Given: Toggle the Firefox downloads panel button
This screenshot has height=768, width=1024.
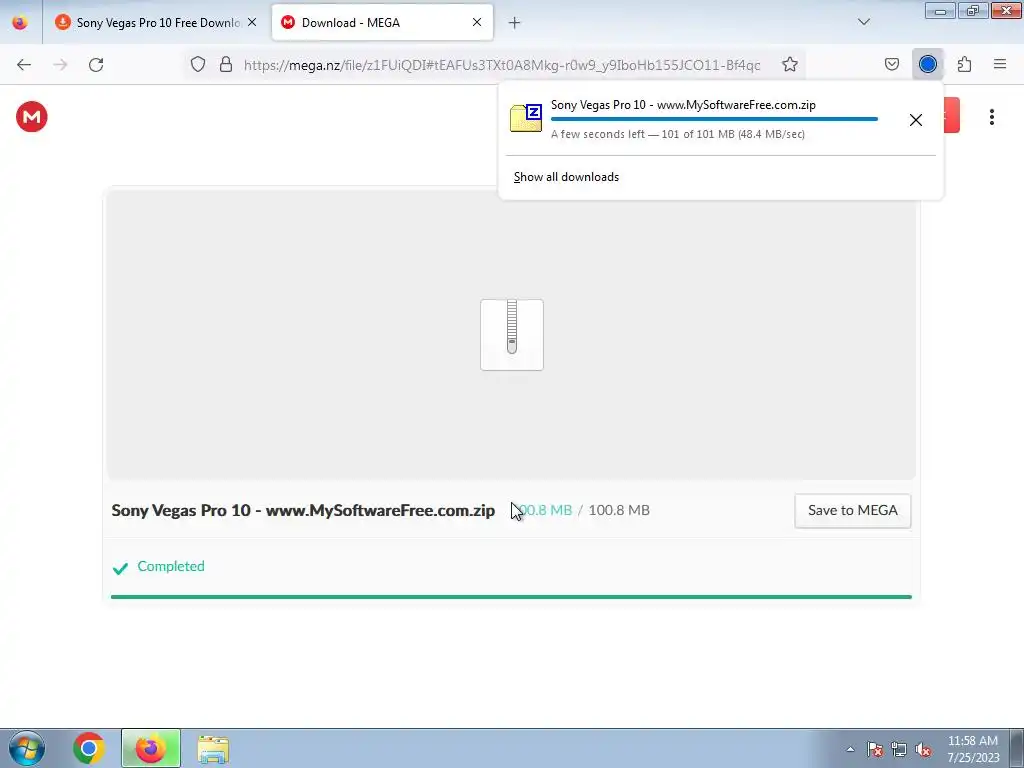Looking at the screenshot, I should pyautogui.click(x=927, y=64).
